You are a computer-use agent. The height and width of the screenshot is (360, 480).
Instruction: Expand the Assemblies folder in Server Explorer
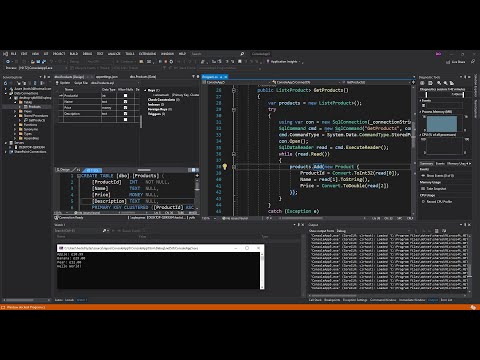point(15,138)
